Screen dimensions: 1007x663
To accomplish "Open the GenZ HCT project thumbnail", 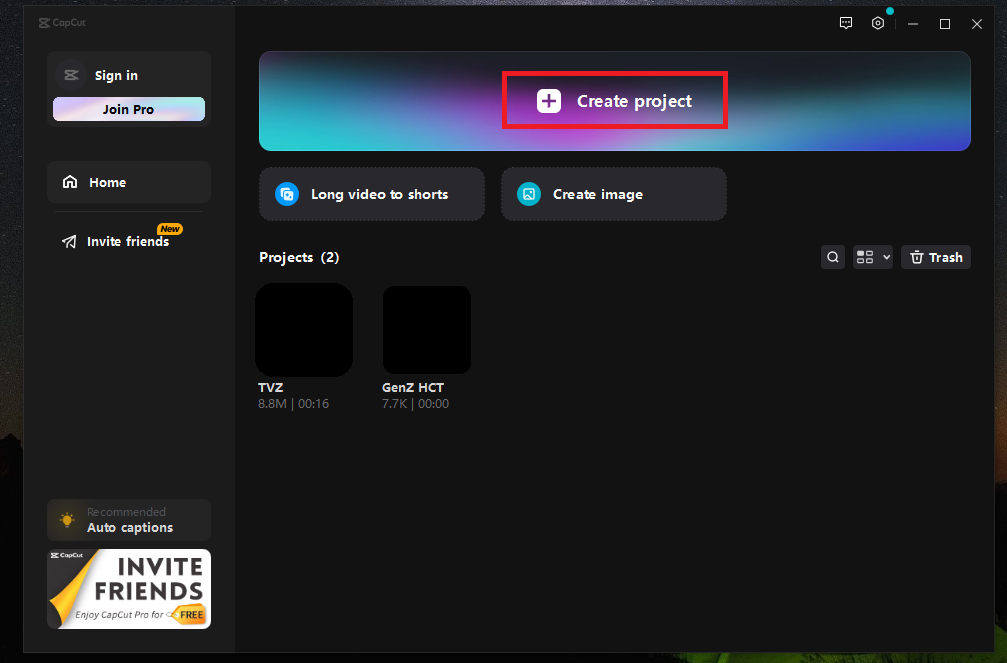I will point(427,330).
